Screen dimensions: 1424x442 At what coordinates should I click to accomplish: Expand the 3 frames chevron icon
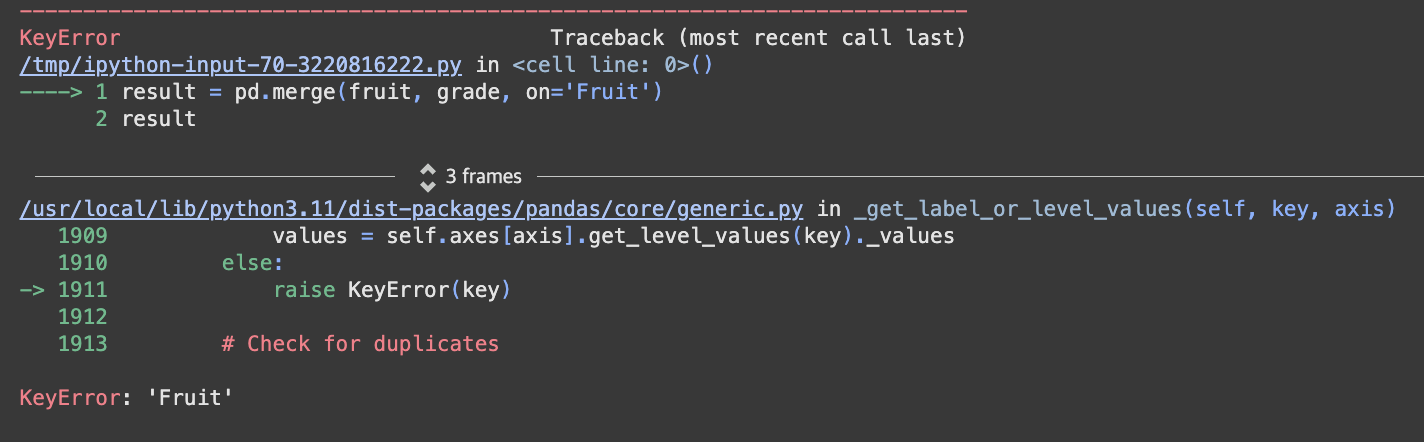[x=428, y=177]
